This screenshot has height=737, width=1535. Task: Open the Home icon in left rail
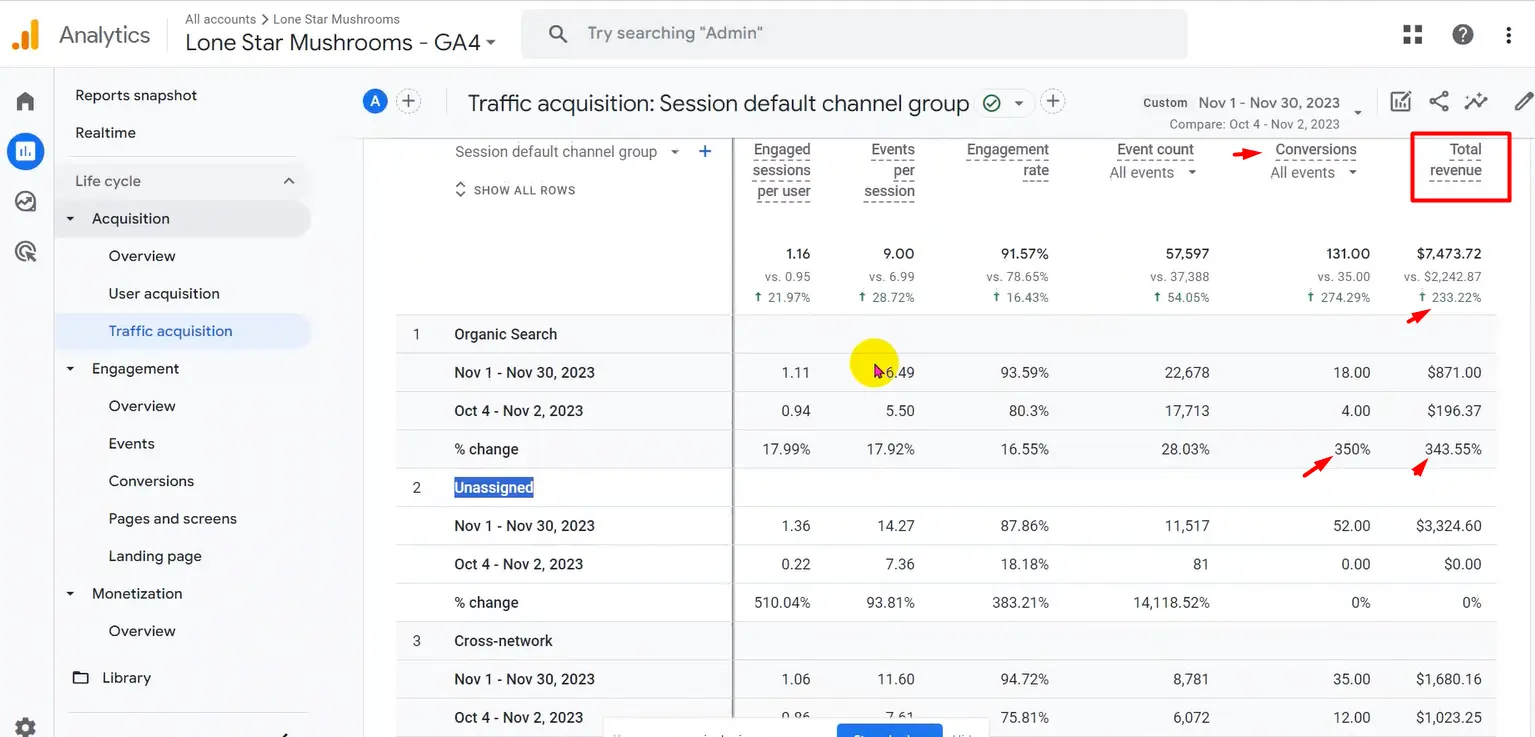[25, 101]
